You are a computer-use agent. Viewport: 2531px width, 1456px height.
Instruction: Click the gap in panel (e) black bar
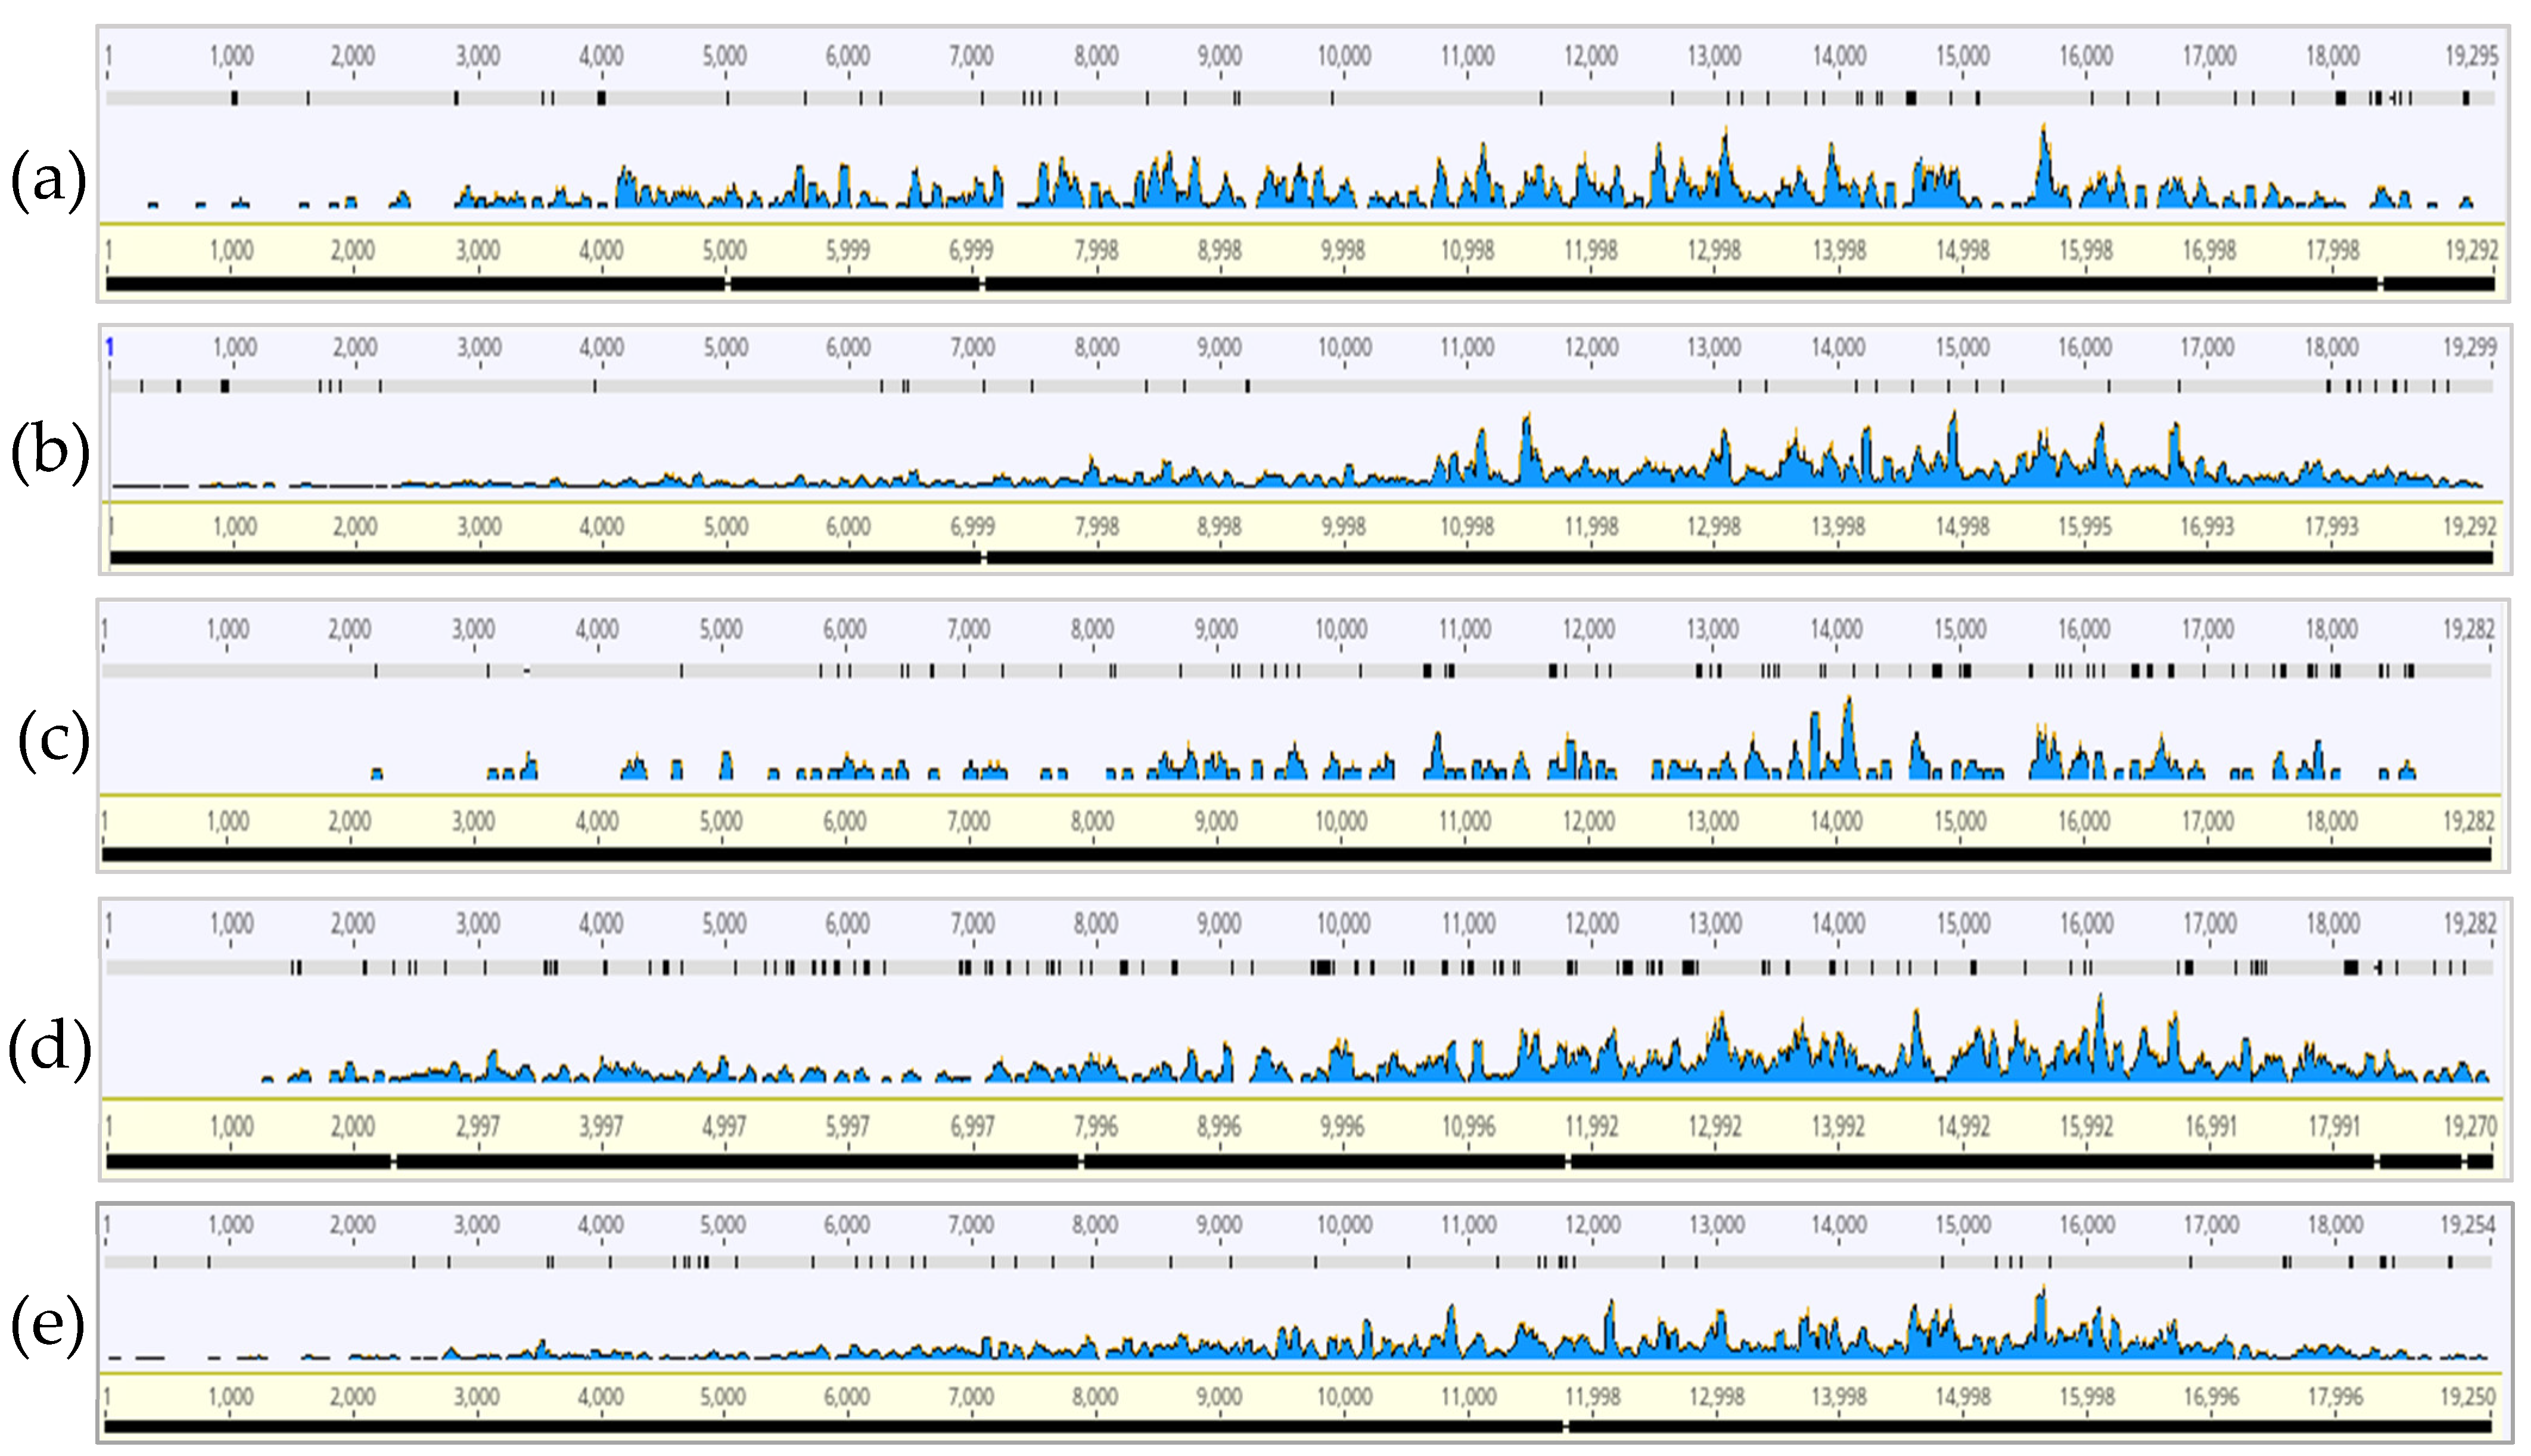(x=1566, y=1427)
